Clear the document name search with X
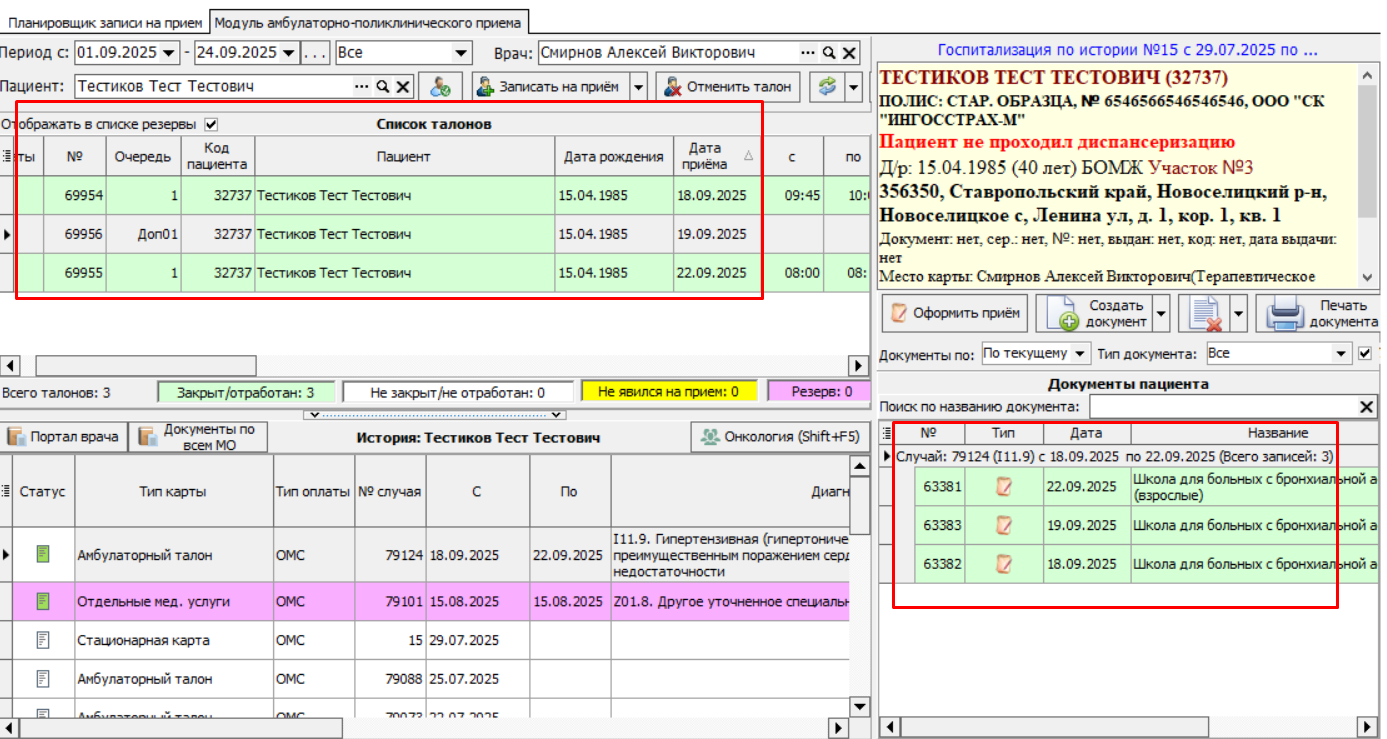The width and height of the screenshot is (1387, 739). pos(1366,407)
